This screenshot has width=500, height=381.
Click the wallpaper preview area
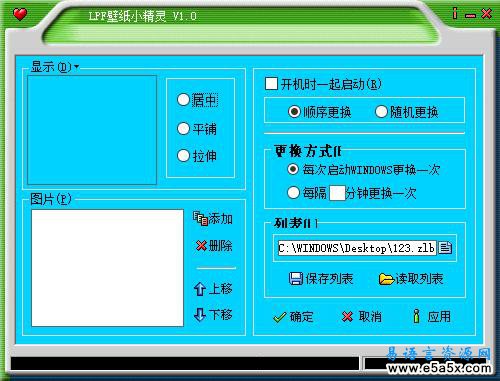[92, 130]
